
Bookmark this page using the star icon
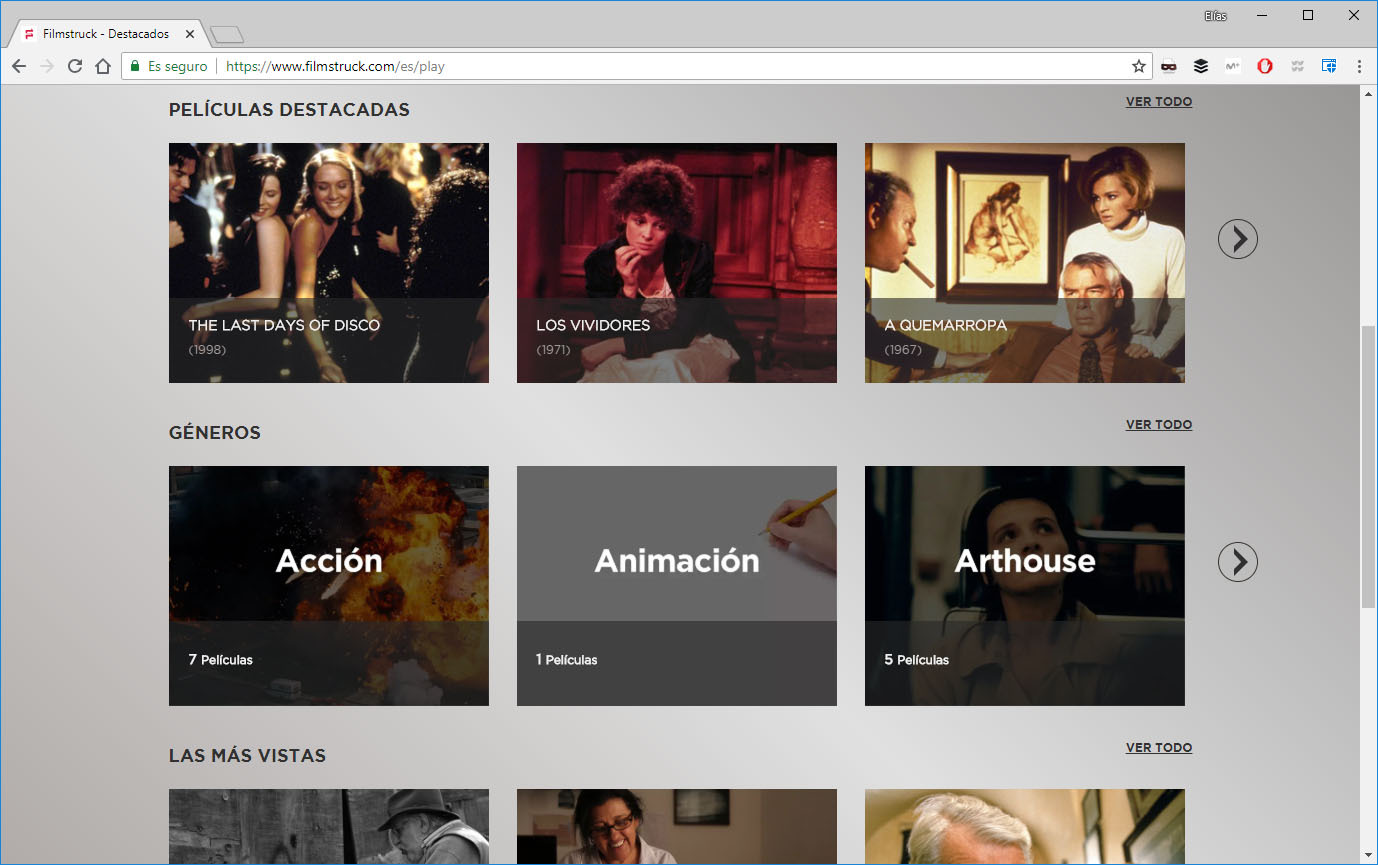click(x=1138, y=66)
